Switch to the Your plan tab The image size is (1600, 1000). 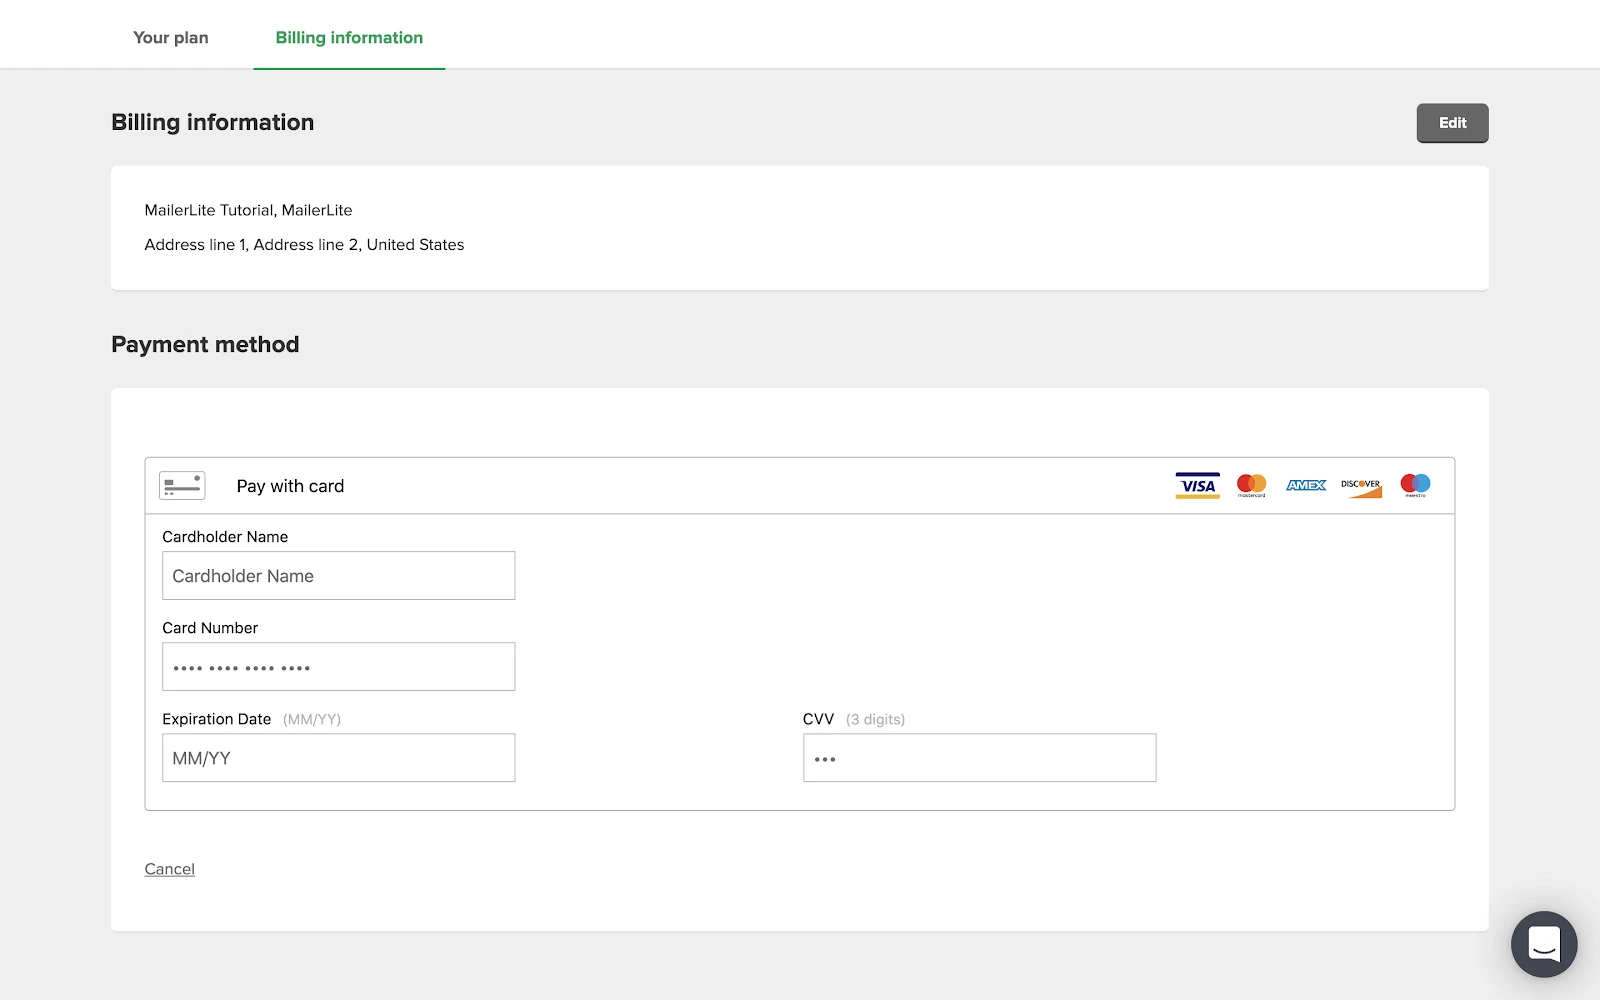(171, 38)
